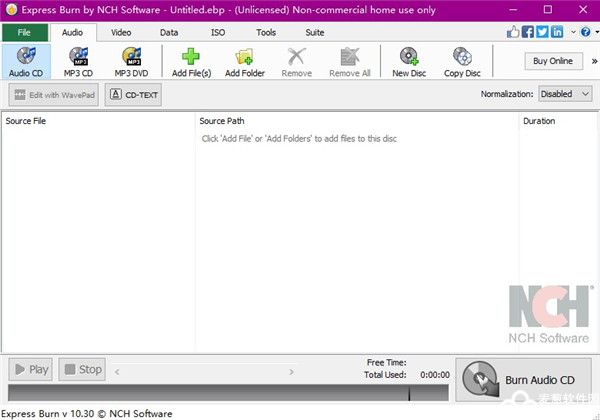The image size is (600, 420).
Task: Expand the Help menu arrow
Action: (x=597, y=32)
